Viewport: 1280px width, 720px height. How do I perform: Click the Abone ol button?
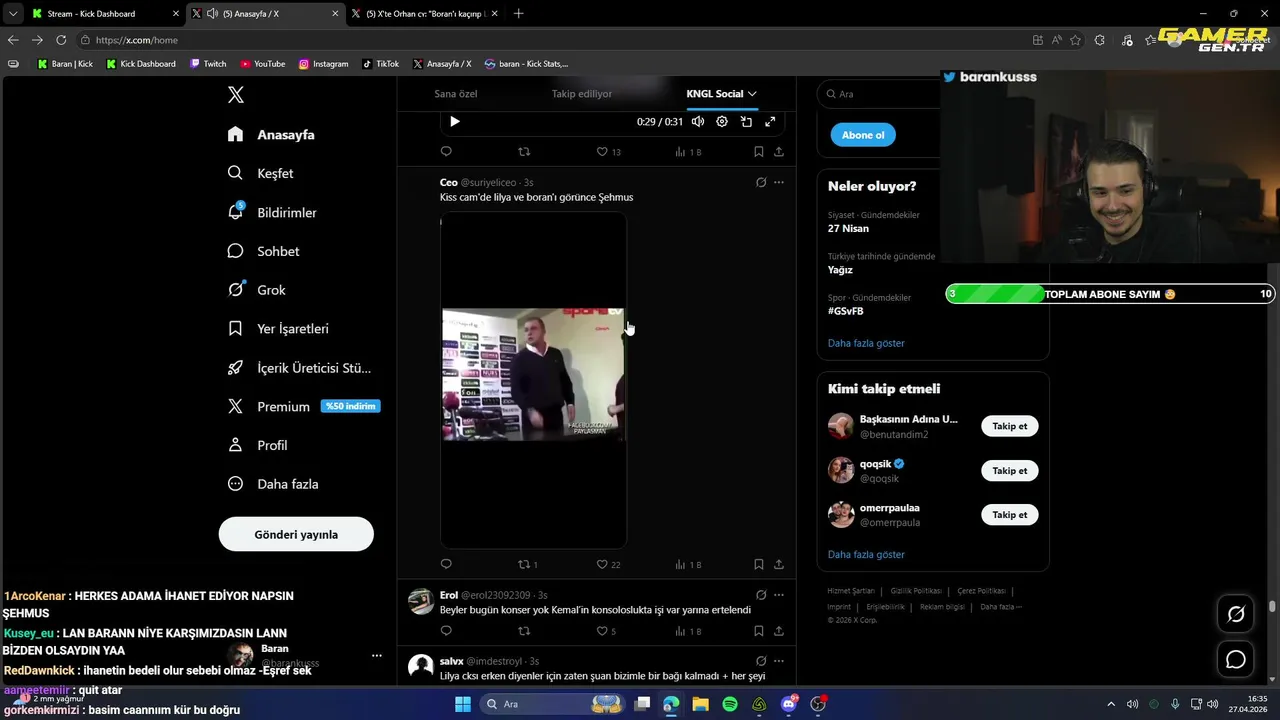(x=863, y=135)
